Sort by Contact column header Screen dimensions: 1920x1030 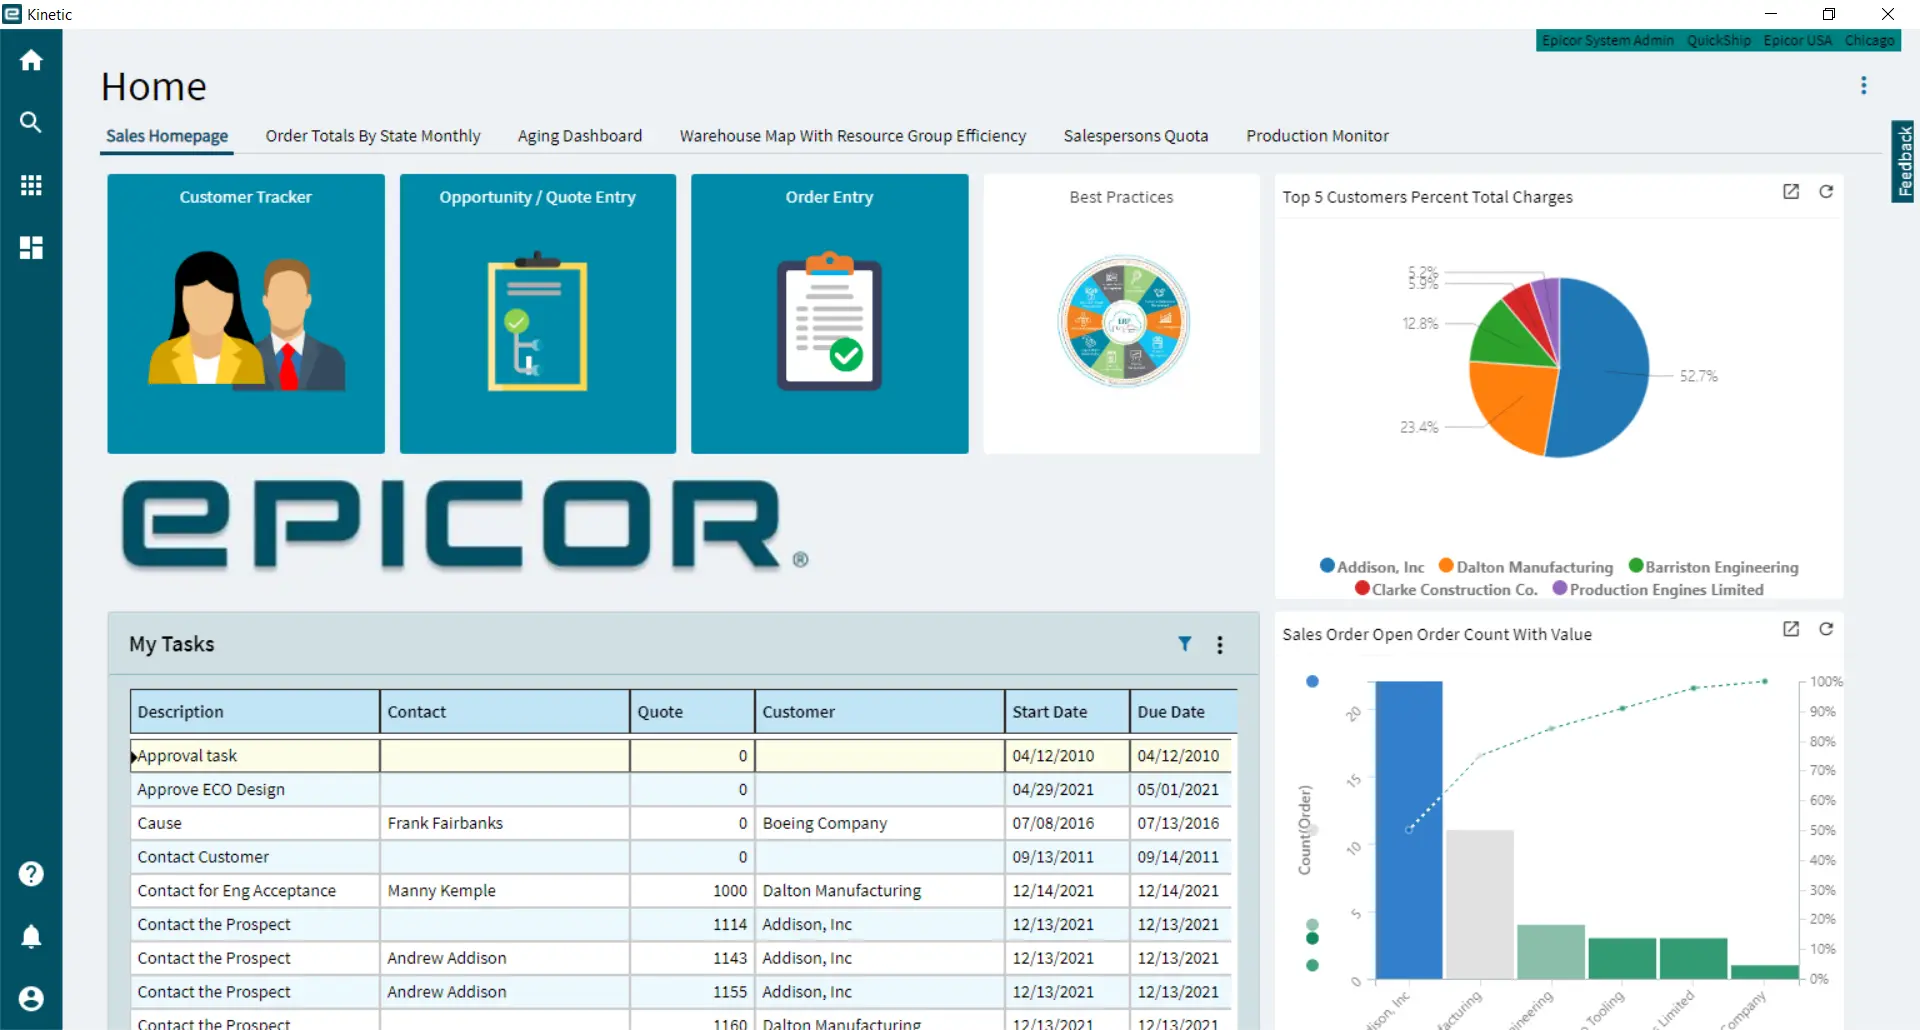pyautogui.click(x=505, y=712)
